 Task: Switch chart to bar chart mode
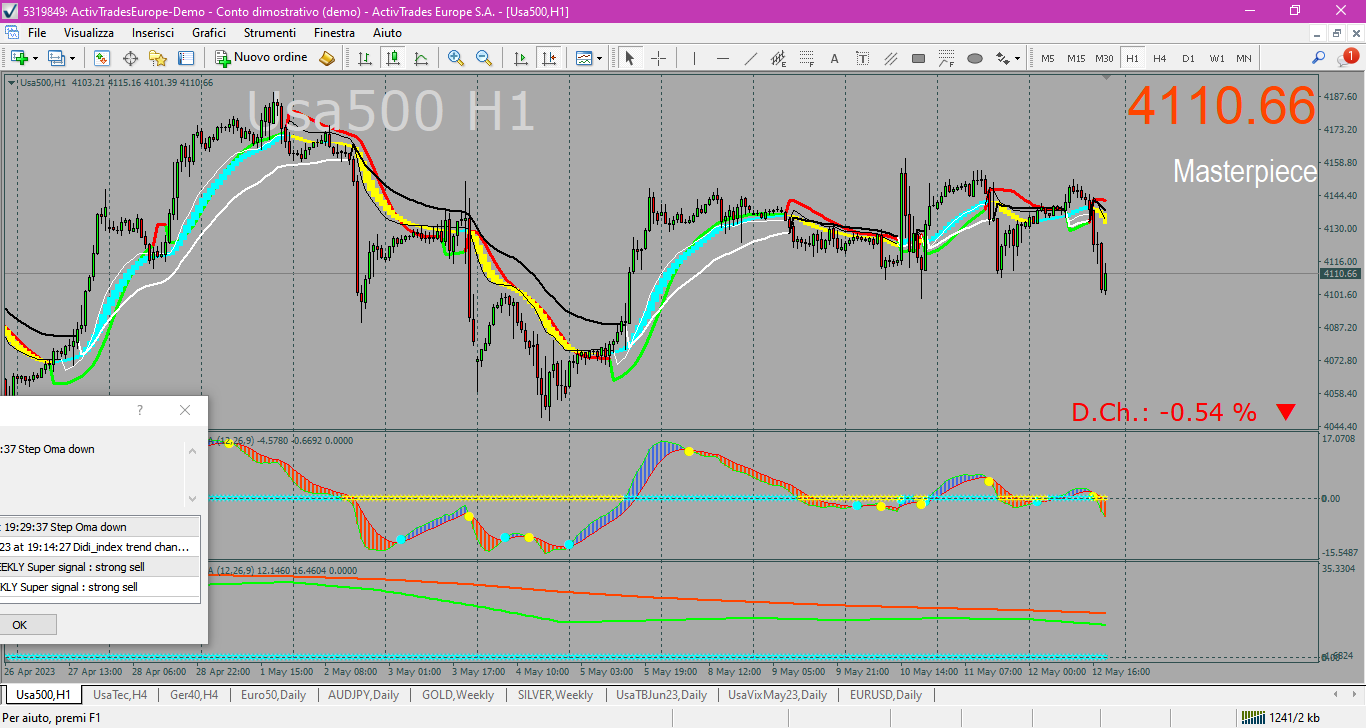[364, 58]
